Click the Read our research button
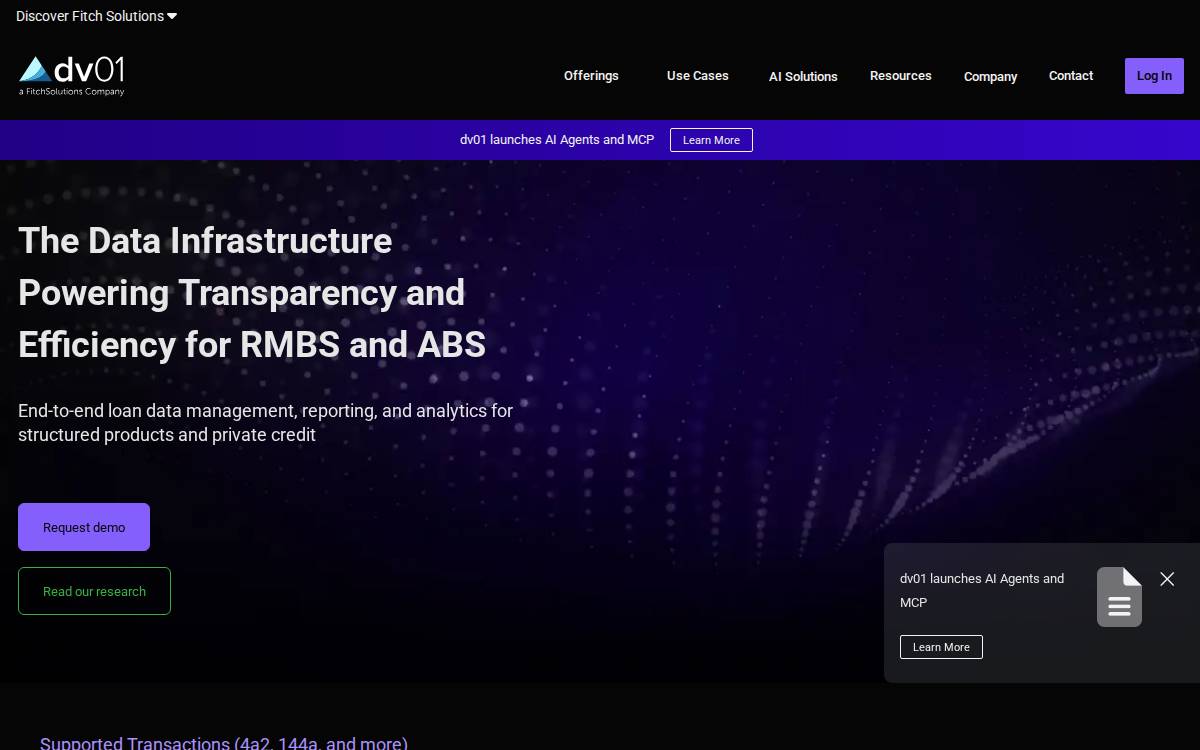The image size is (1200, 750). [x=94, y=591]
